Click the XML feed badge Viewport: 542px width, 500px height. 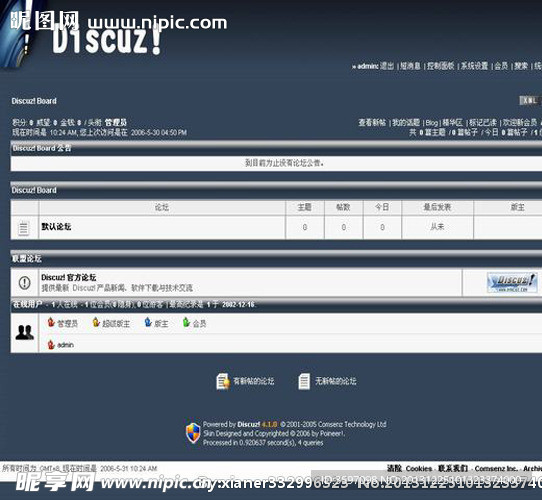coord(530,101)
